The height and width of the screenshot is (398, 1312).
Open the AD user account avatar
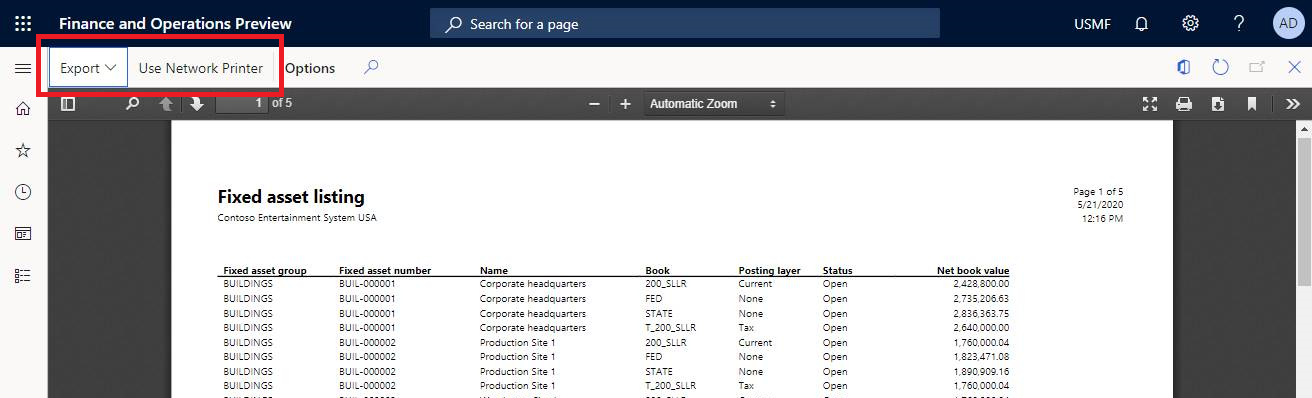1288,23
